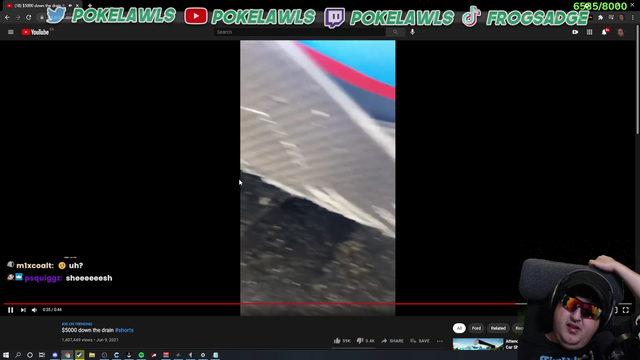Like the video (59K)
Viewport: 640px width, 360px height.
(342, 341)
